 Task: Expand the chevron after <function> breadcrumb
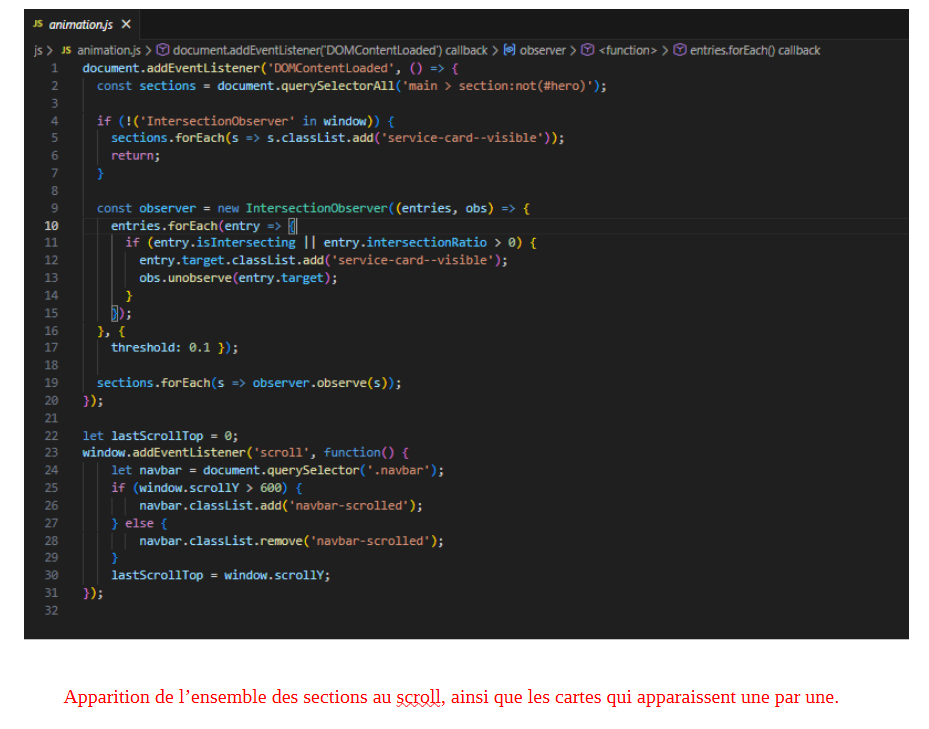click(665, 51)
